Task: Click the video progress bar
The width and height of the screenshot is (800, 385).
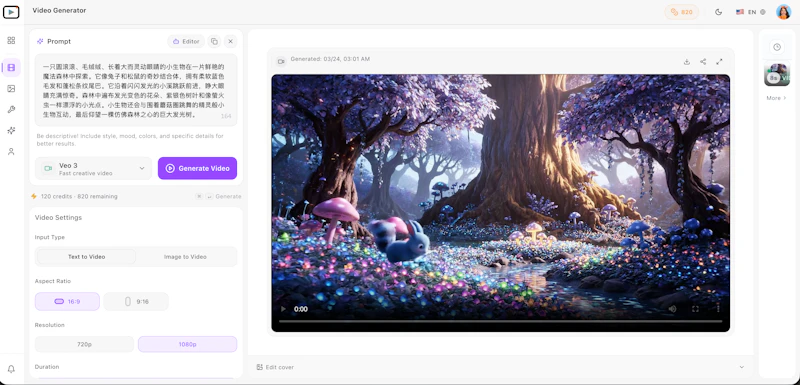Action: click(x=501, y=321)
